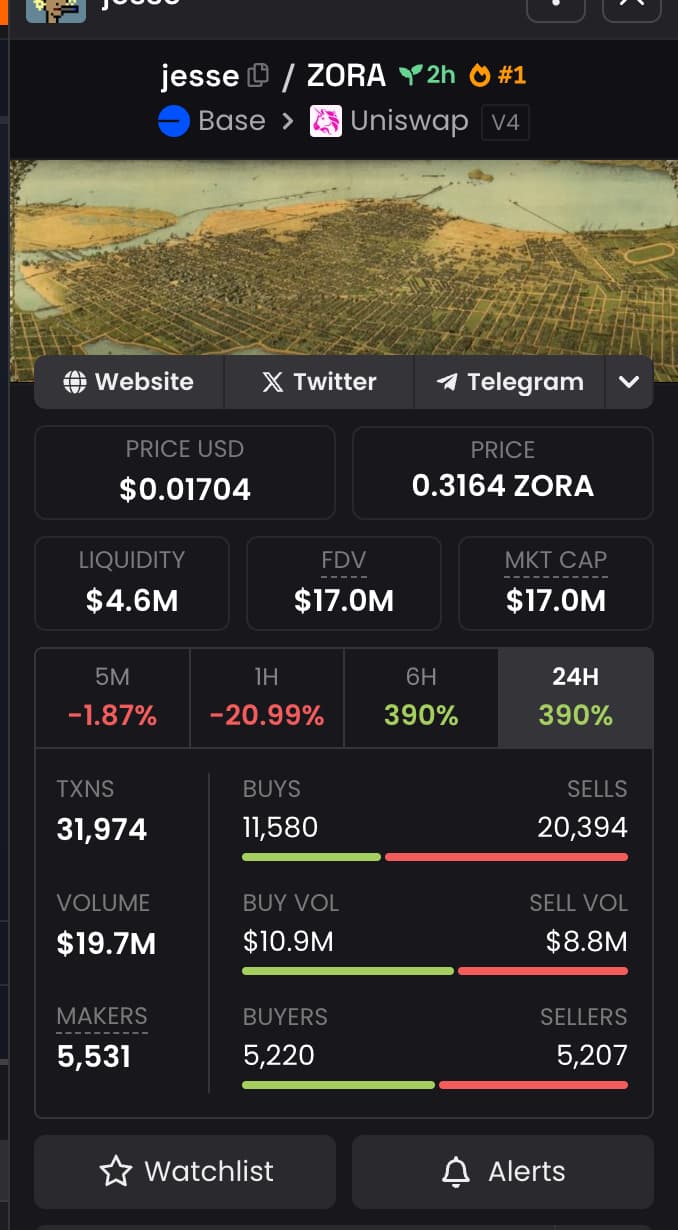Select the 24H timeframe tab

coord(575,697)
